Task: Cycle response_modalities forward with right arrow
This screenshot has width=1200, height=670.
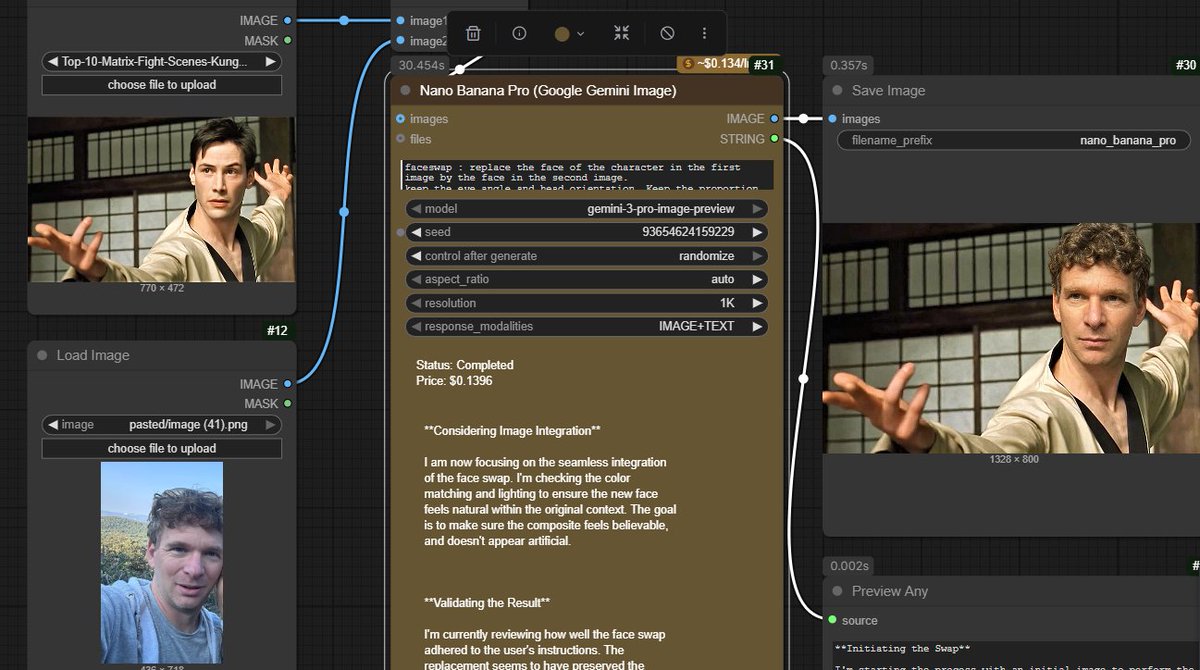Action: tap(758, 326)
